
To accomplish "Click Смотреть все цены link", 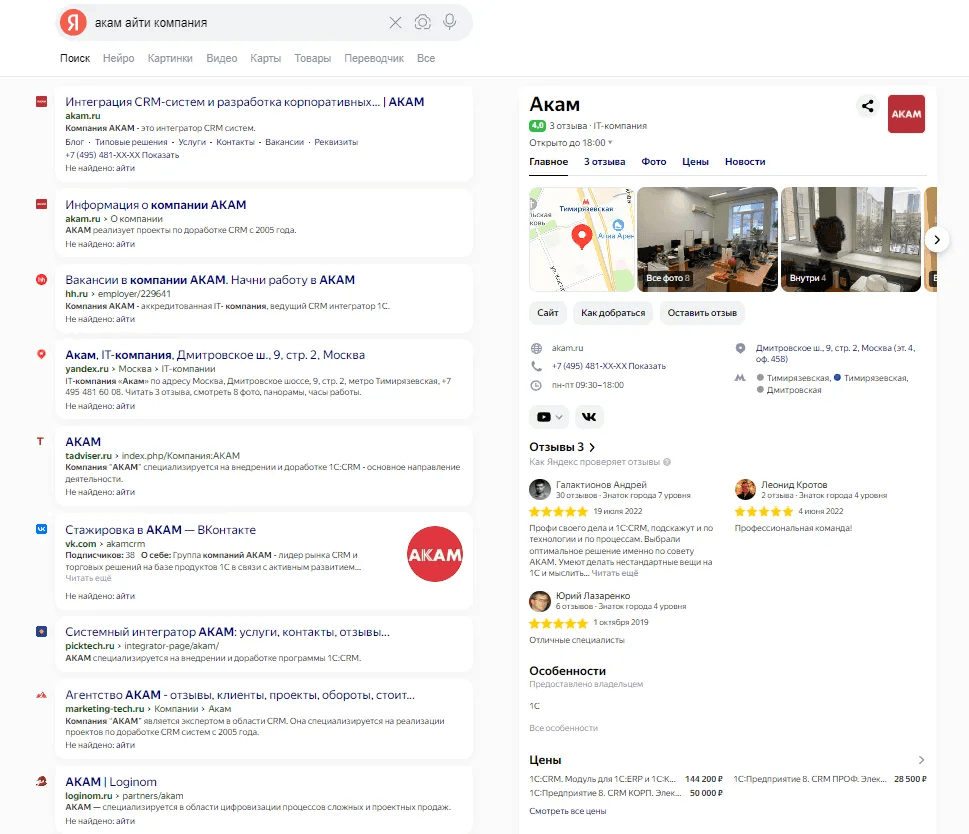I will click(x=567, y=811).
